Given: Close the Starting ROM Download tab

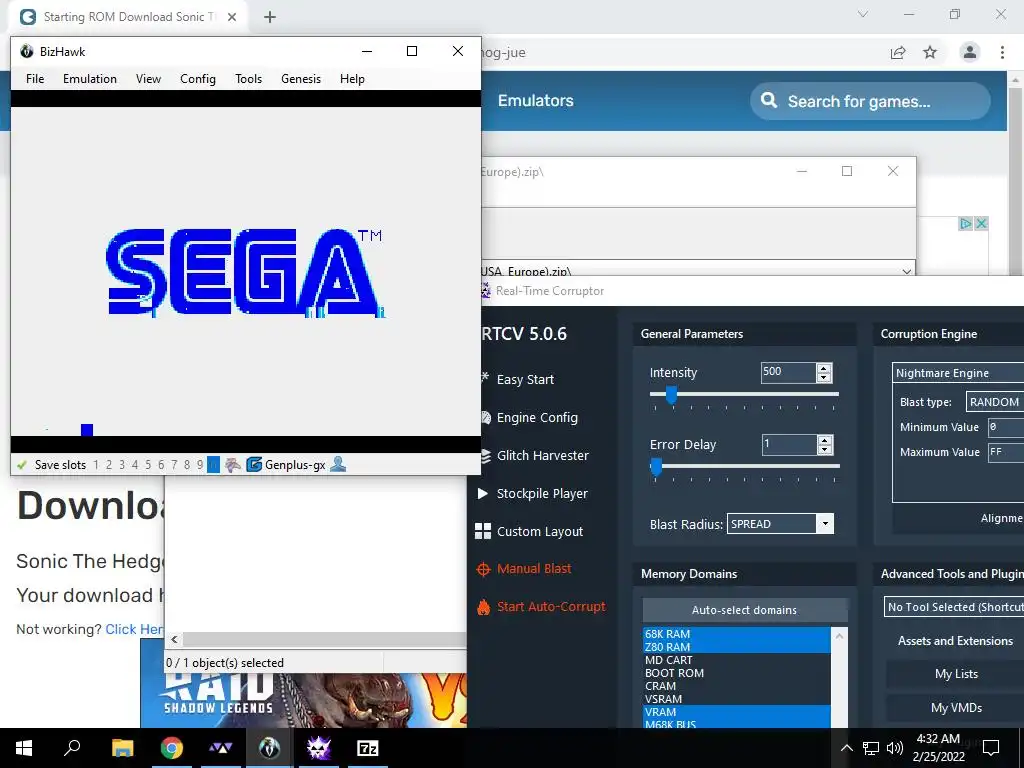Looking at the screenshot, I should (232, 17).
